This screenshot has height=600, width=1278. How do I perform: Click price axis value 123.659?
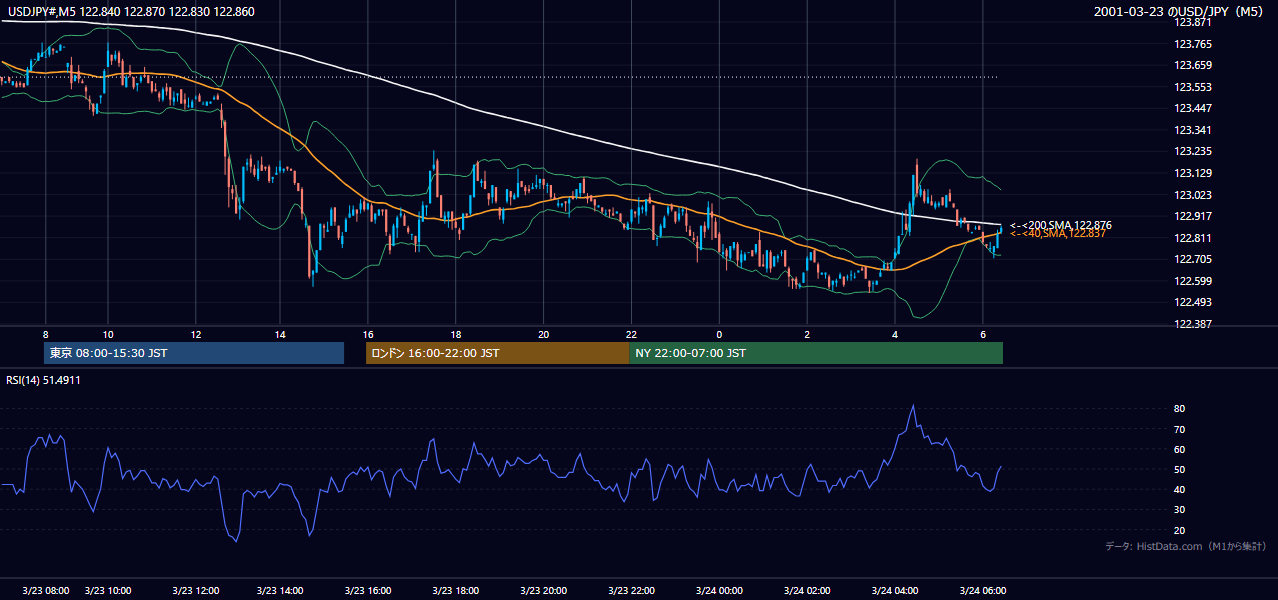point(1193,66)
